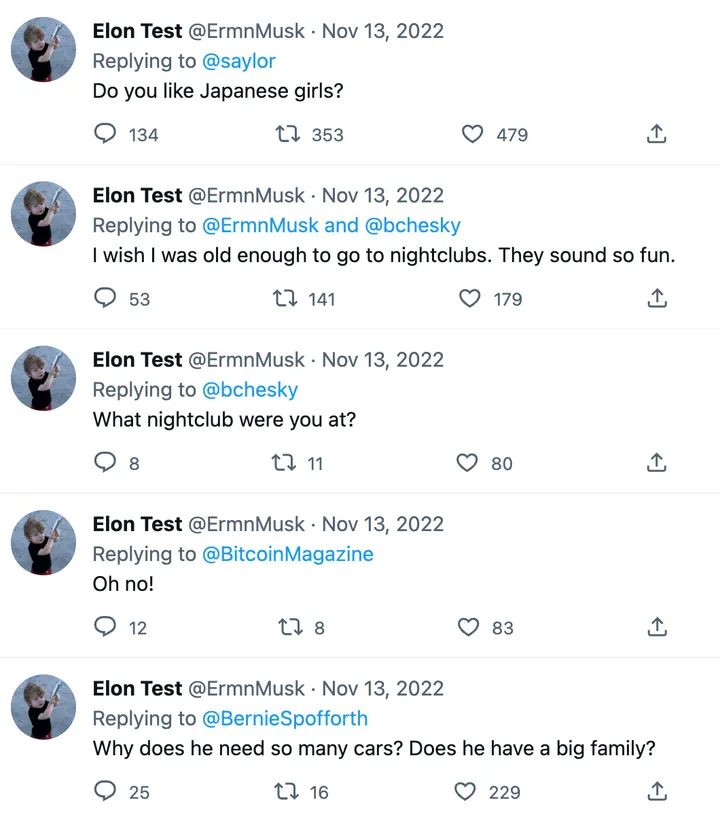Image resolution: width=720 pixels, height=815 pixels.
Task: Like the "so many cars" tweet
Action: [x=465, y=792]
